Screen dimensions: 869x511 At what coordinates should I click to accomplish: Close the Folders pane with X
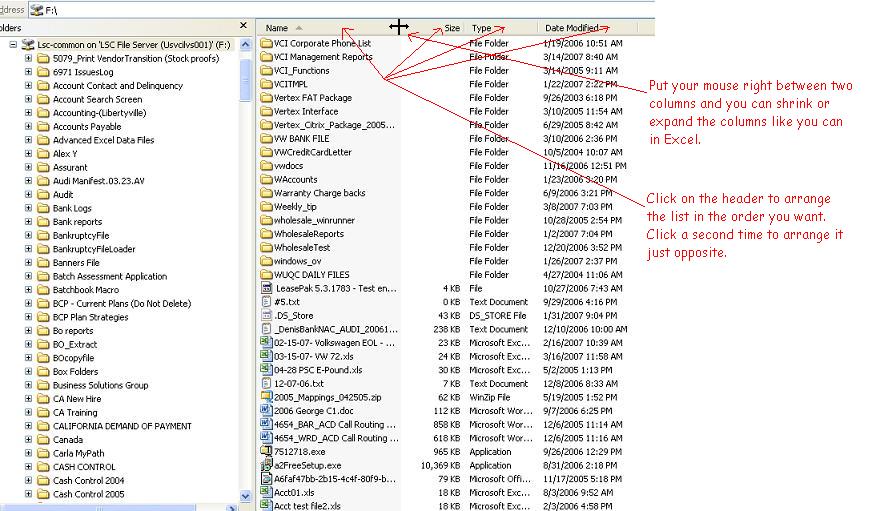tap(244, 27)
